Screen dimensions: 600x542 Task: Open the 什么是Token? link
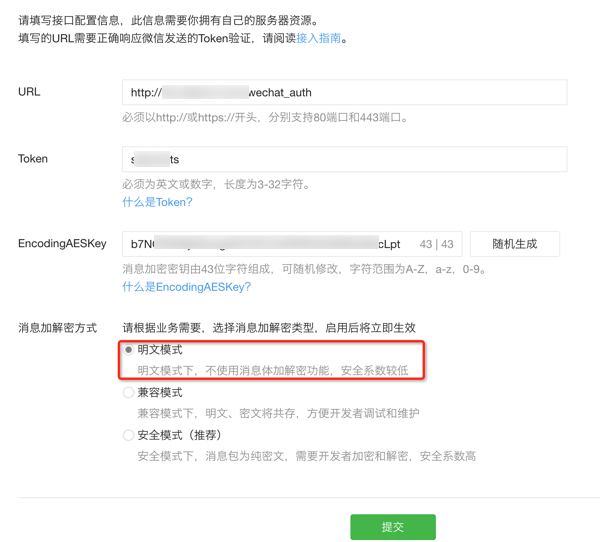coord(157,202)
